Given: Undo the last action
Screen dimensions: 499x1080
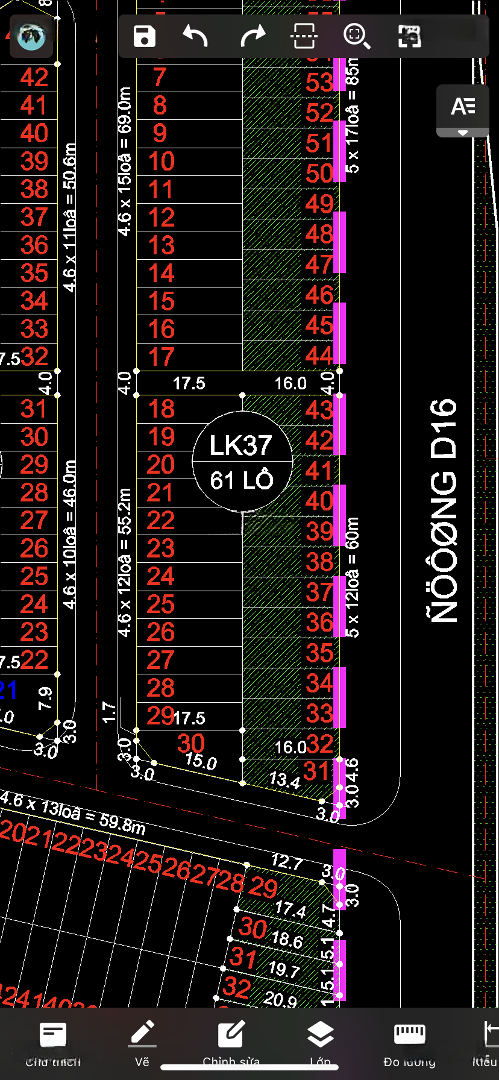Looking at the screenshot, I should coord(195,36).
